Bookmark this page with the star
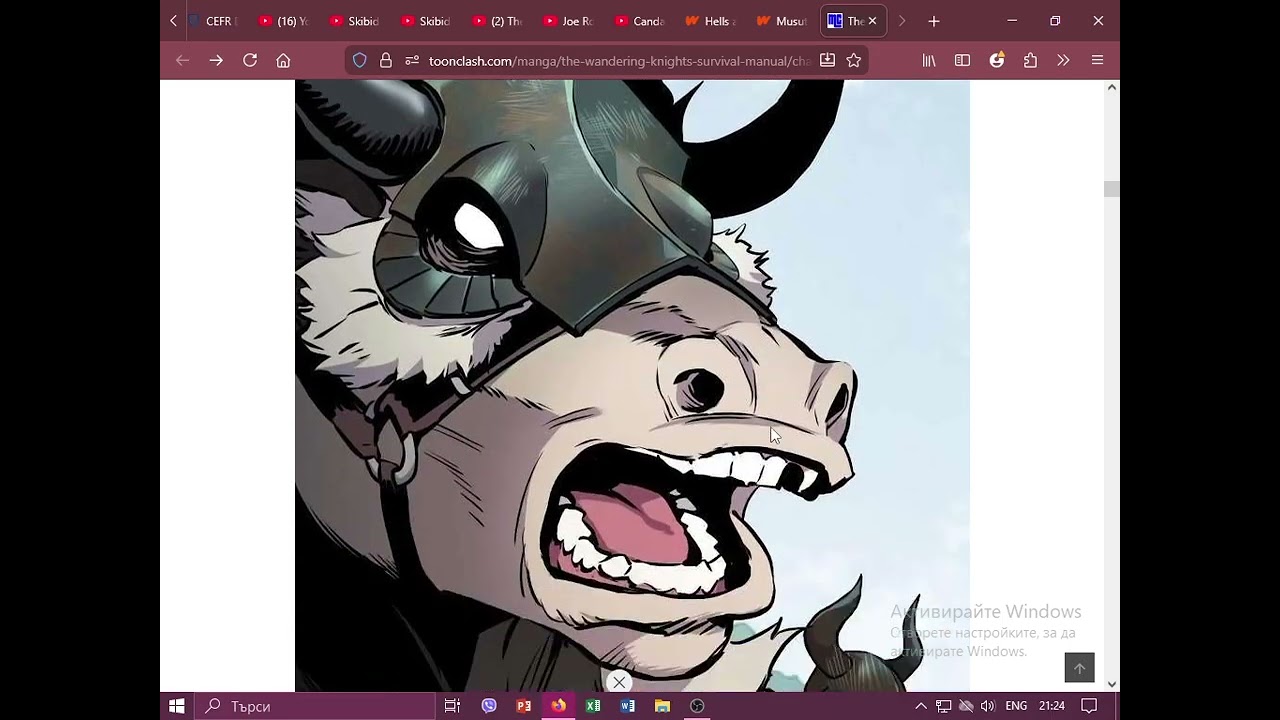 [853, 61]
